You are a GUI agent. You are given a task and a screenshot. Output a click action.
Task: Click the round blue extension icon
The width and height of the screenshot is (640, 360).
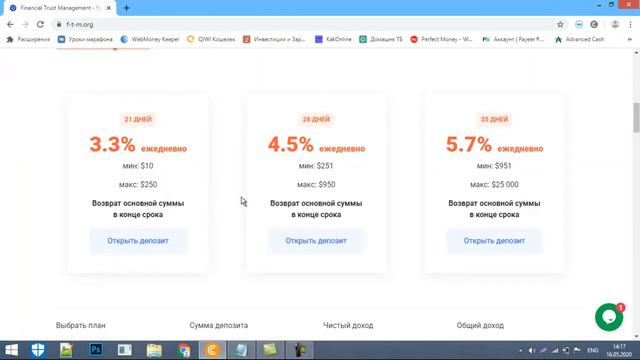tap(579, 24)
